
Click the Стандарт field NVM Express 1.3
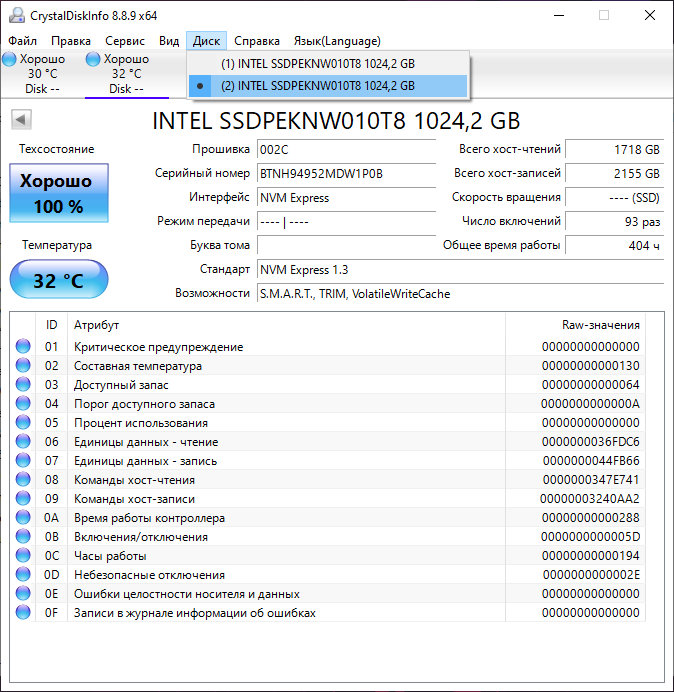pyautogui.click(x=460, y=270)
